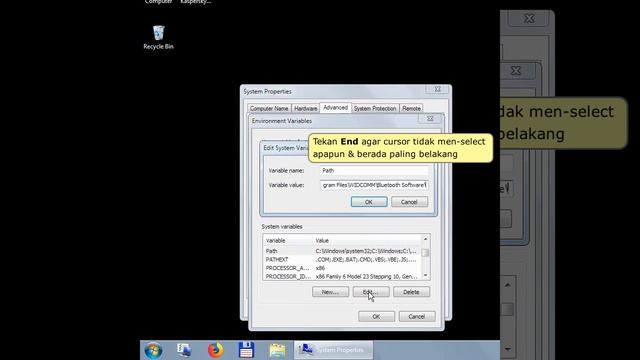Viewport: 640px width, 360px height.
Task: Open the System Protection tab
Action: tap(375, 109)
